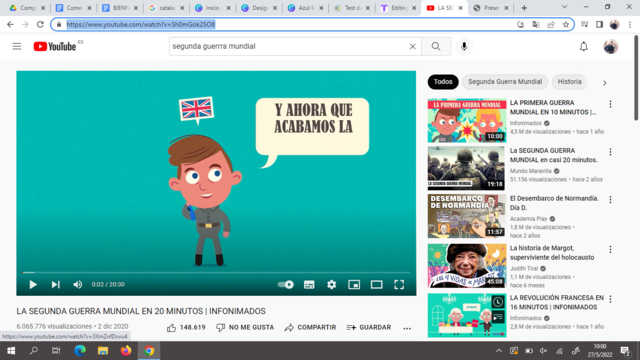The width and height of the screenshot is (640, 360).
Task: Open the player settings gear
Action: pyautogui.click(x=331, y=284)
